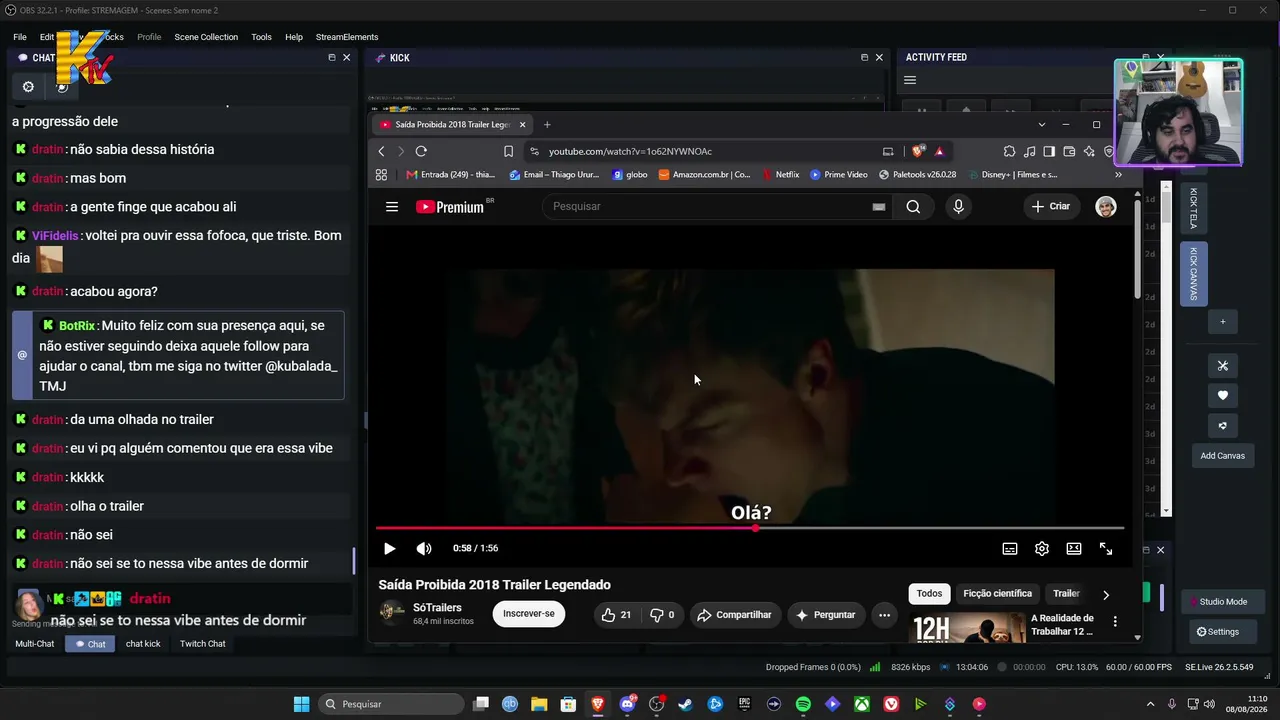Switch the video to theater mode
Screen dimensions: 1280x720
point(1074,548)
